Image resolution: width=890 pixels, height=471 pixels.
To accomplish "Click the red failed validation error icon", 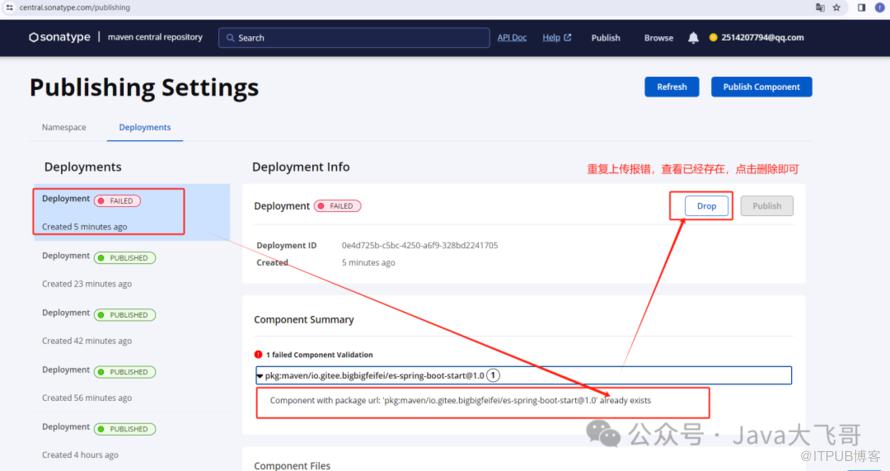I will [x=258, y=355].
